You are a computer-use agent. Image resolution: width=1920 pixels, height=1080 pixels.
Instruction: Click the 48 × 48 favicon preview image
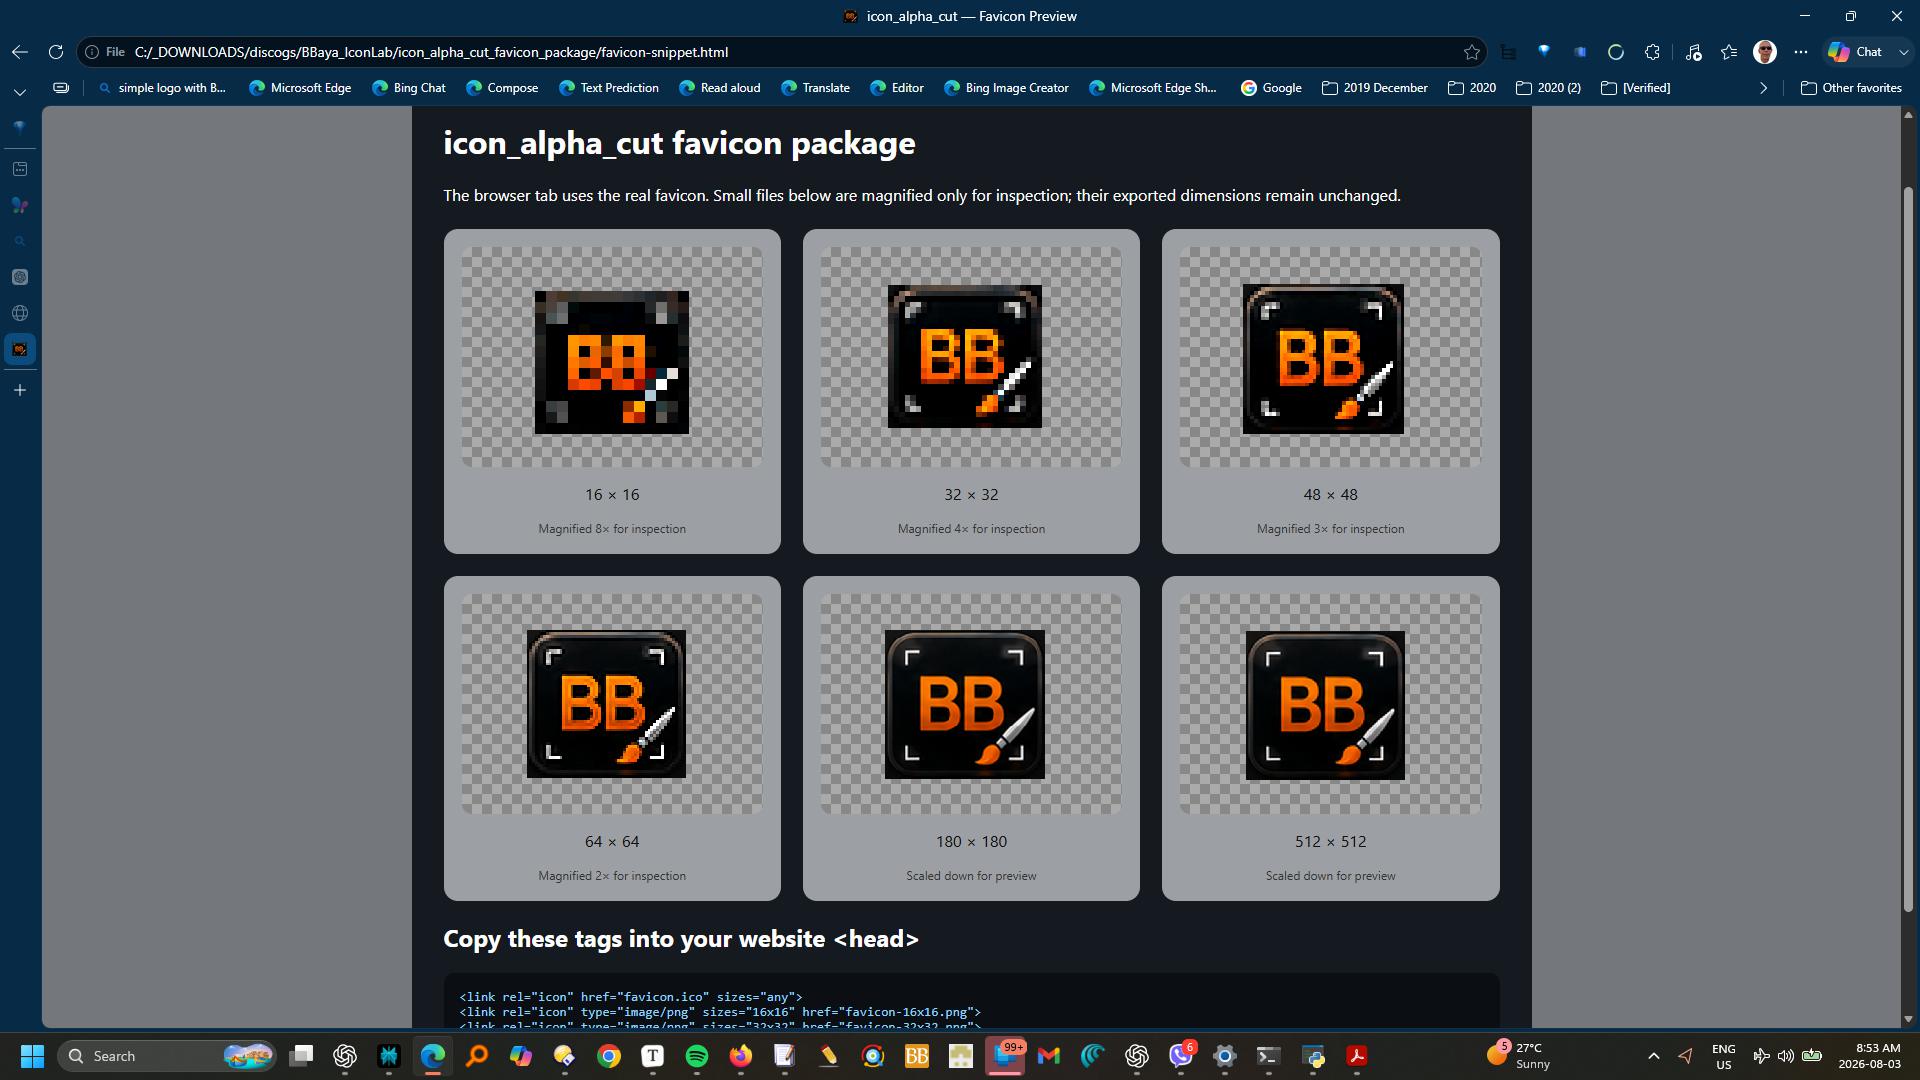coord(1323,359)
